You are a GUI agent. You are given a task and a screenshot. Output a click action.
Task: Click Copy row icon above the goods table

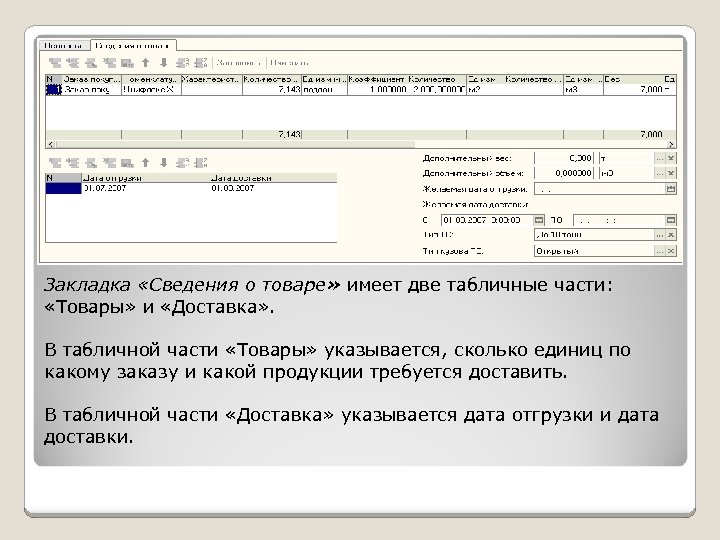[x=73, y=62]
